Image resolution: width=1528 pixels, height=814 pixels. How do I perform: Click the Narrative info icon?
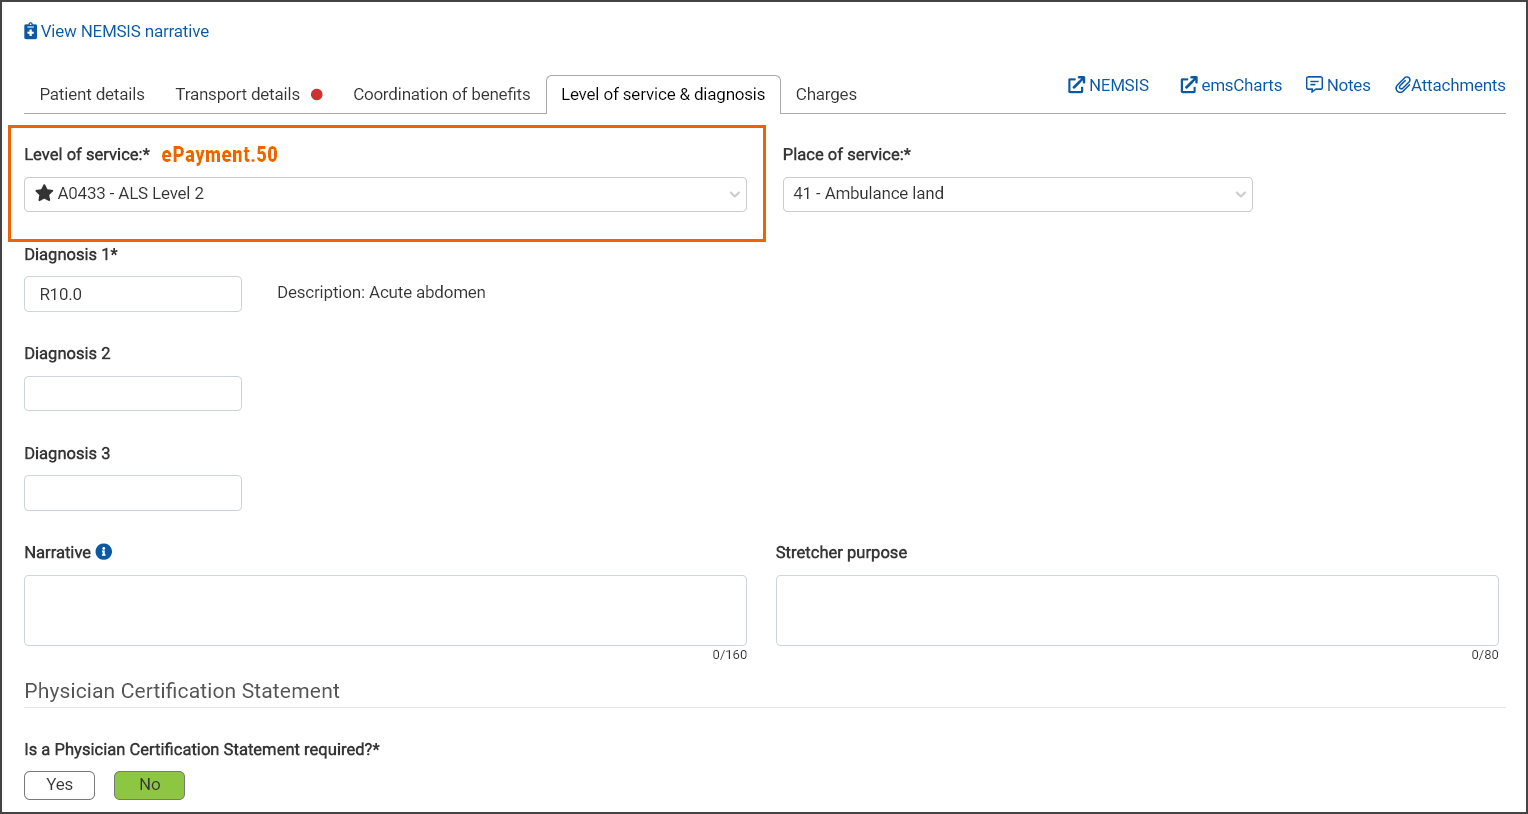tap(104, 552)
